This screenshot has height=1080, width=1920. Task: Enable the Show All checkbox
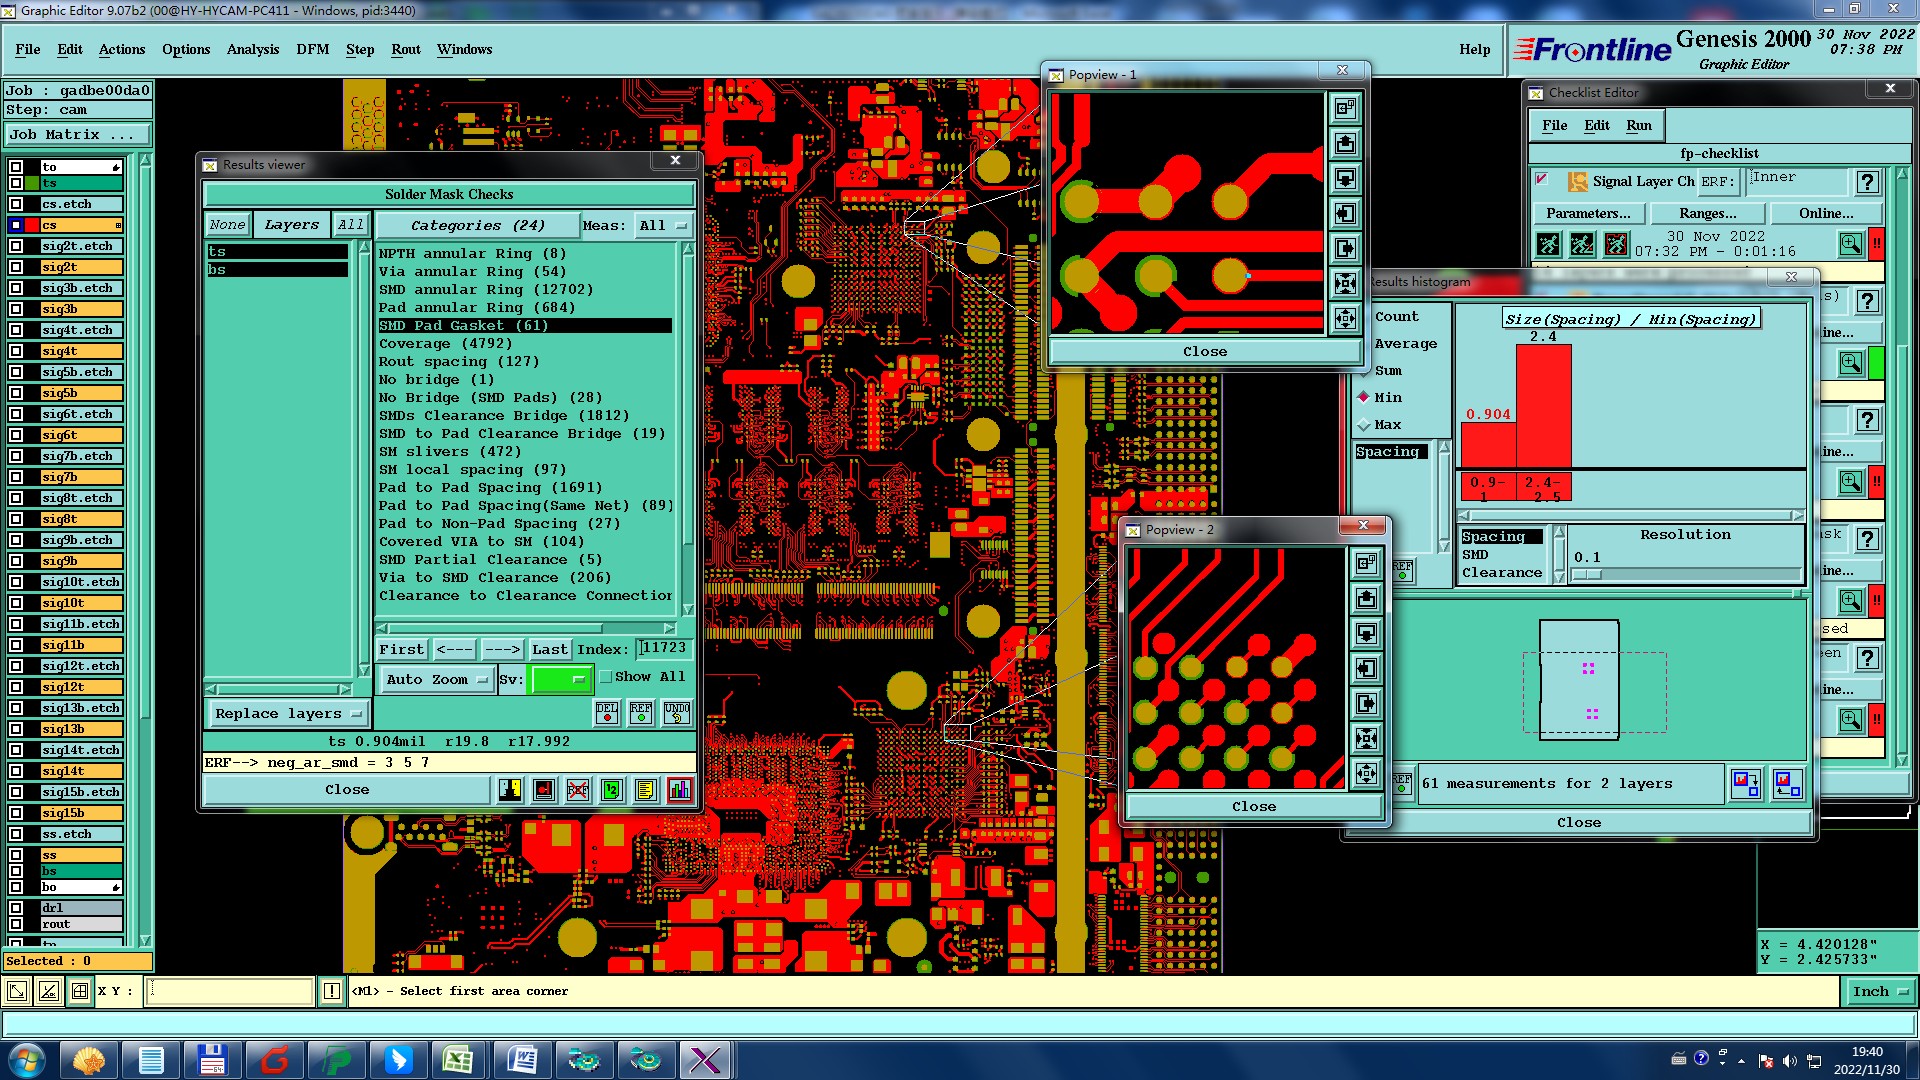coord(606,677)
